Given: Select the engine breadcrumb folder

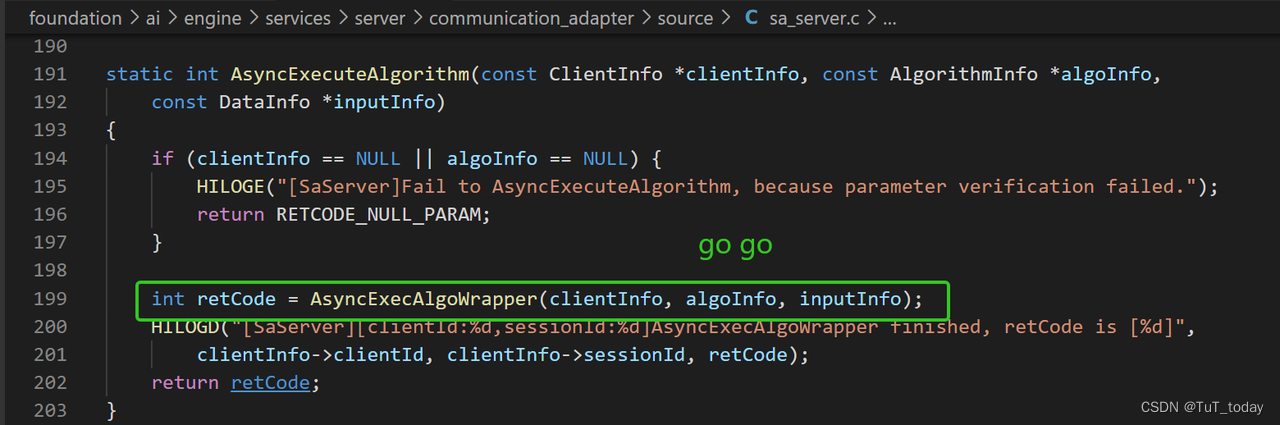Looking at the screenshot, I should [x=213, y=18].
